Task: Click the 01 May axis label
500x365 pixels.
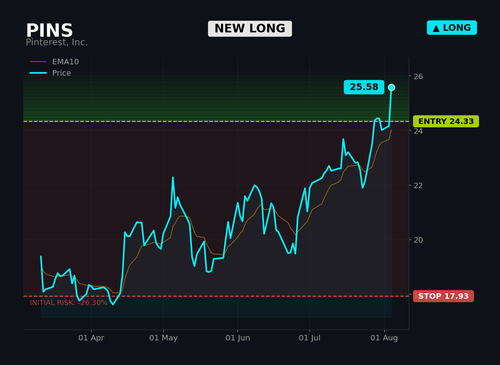Action: tap(163, 338)
